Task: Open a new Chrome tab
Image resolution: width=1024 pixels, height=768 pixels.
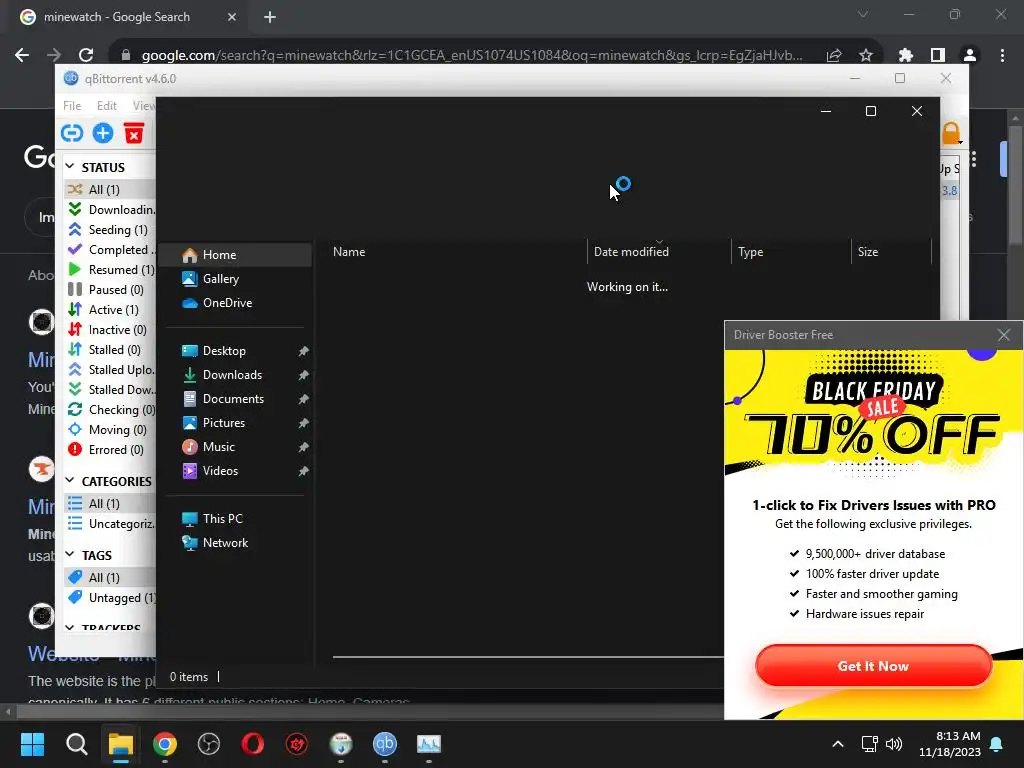Action: pos(270,17)
